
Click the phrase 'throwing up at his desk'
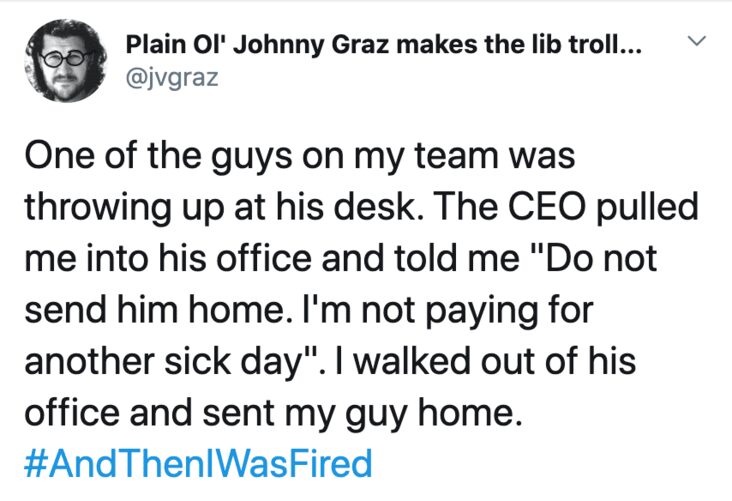point(220,208)
